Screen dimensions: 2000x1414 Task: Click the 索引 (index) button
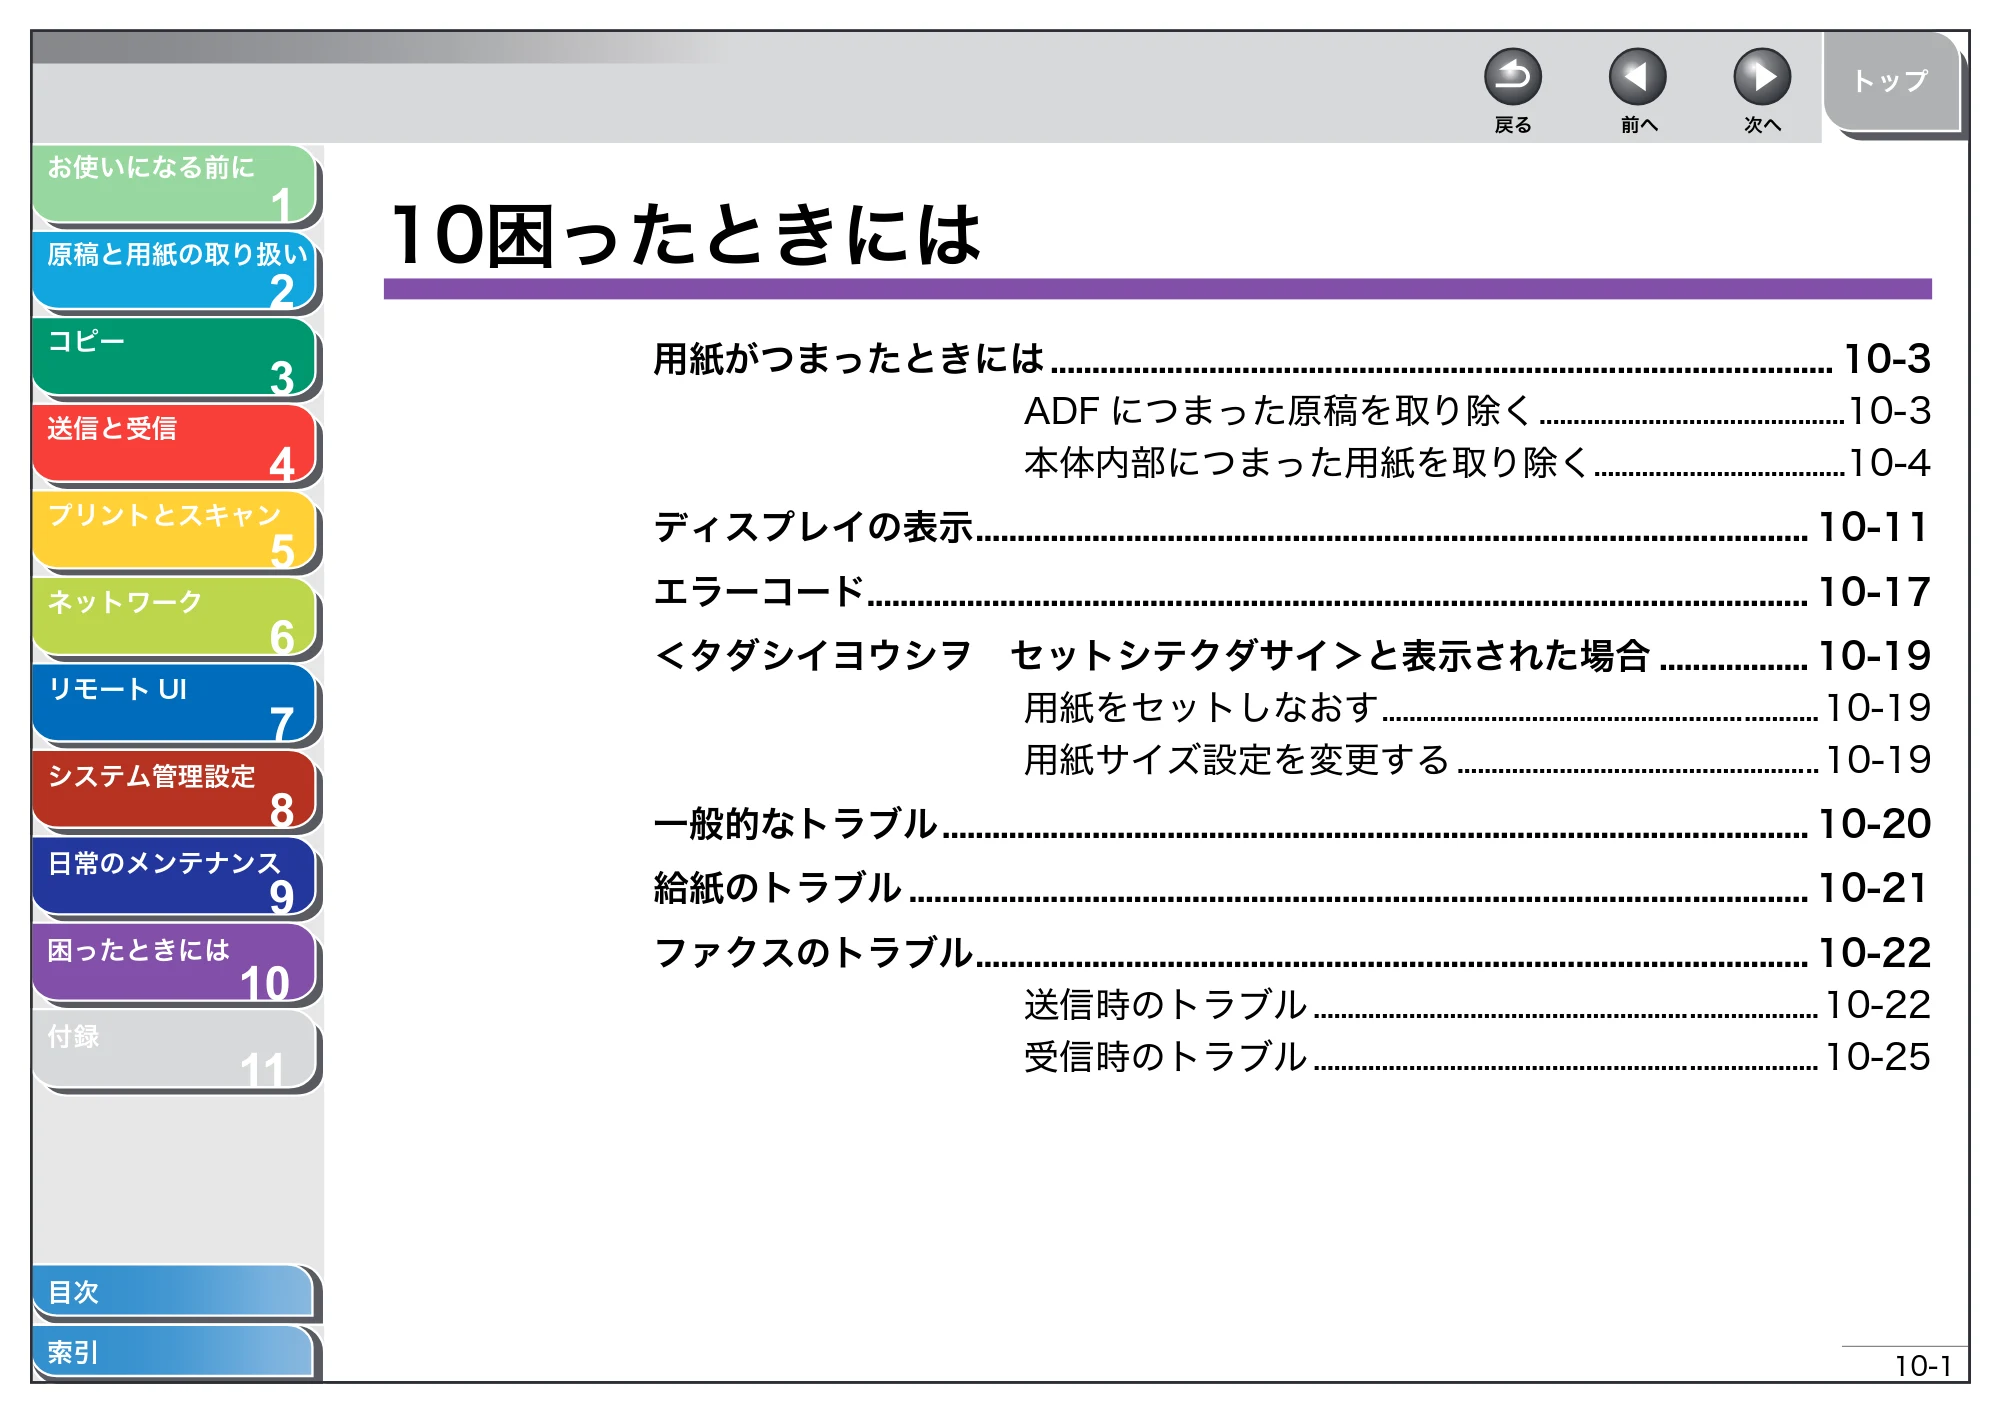coord(174,1352)
